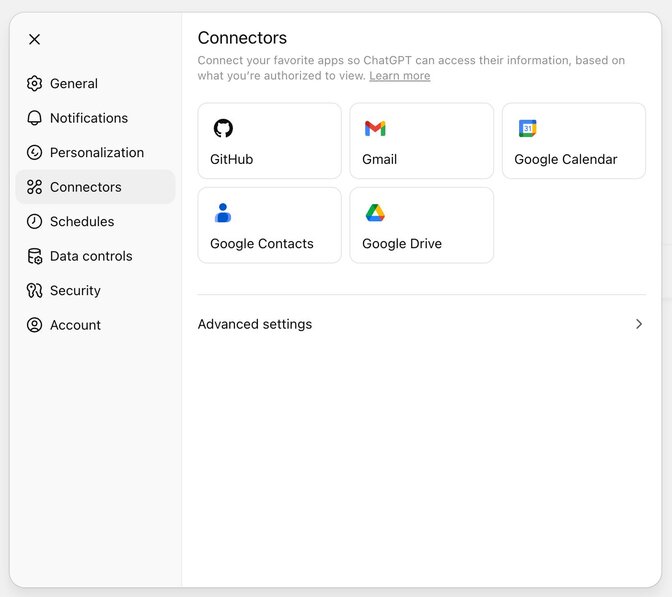Image resolution: width=672 pixels, height=597 pixels.
Task: Open the GitHub connector card label
Action: [231, 159]
